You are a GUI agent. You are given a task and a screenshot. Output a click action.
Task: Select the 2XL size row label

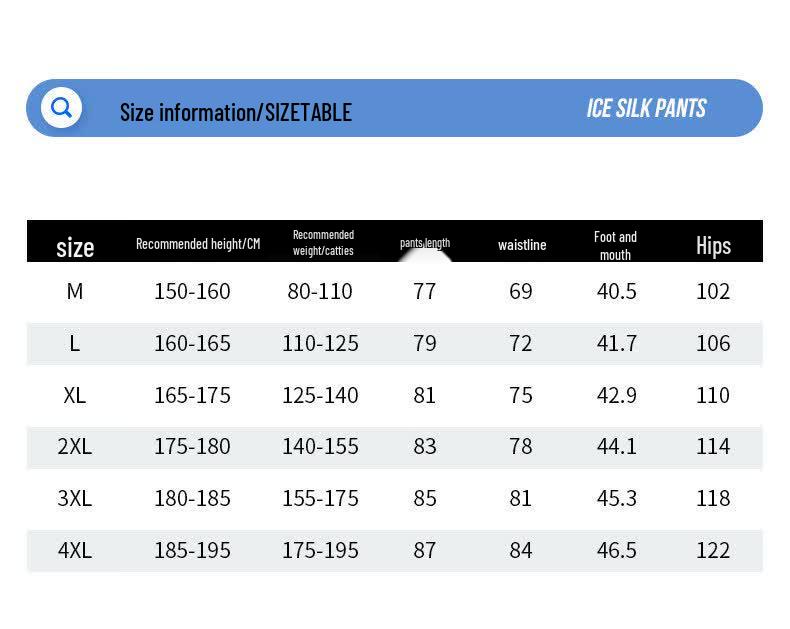pyautogui.click(x=75, y=447)
